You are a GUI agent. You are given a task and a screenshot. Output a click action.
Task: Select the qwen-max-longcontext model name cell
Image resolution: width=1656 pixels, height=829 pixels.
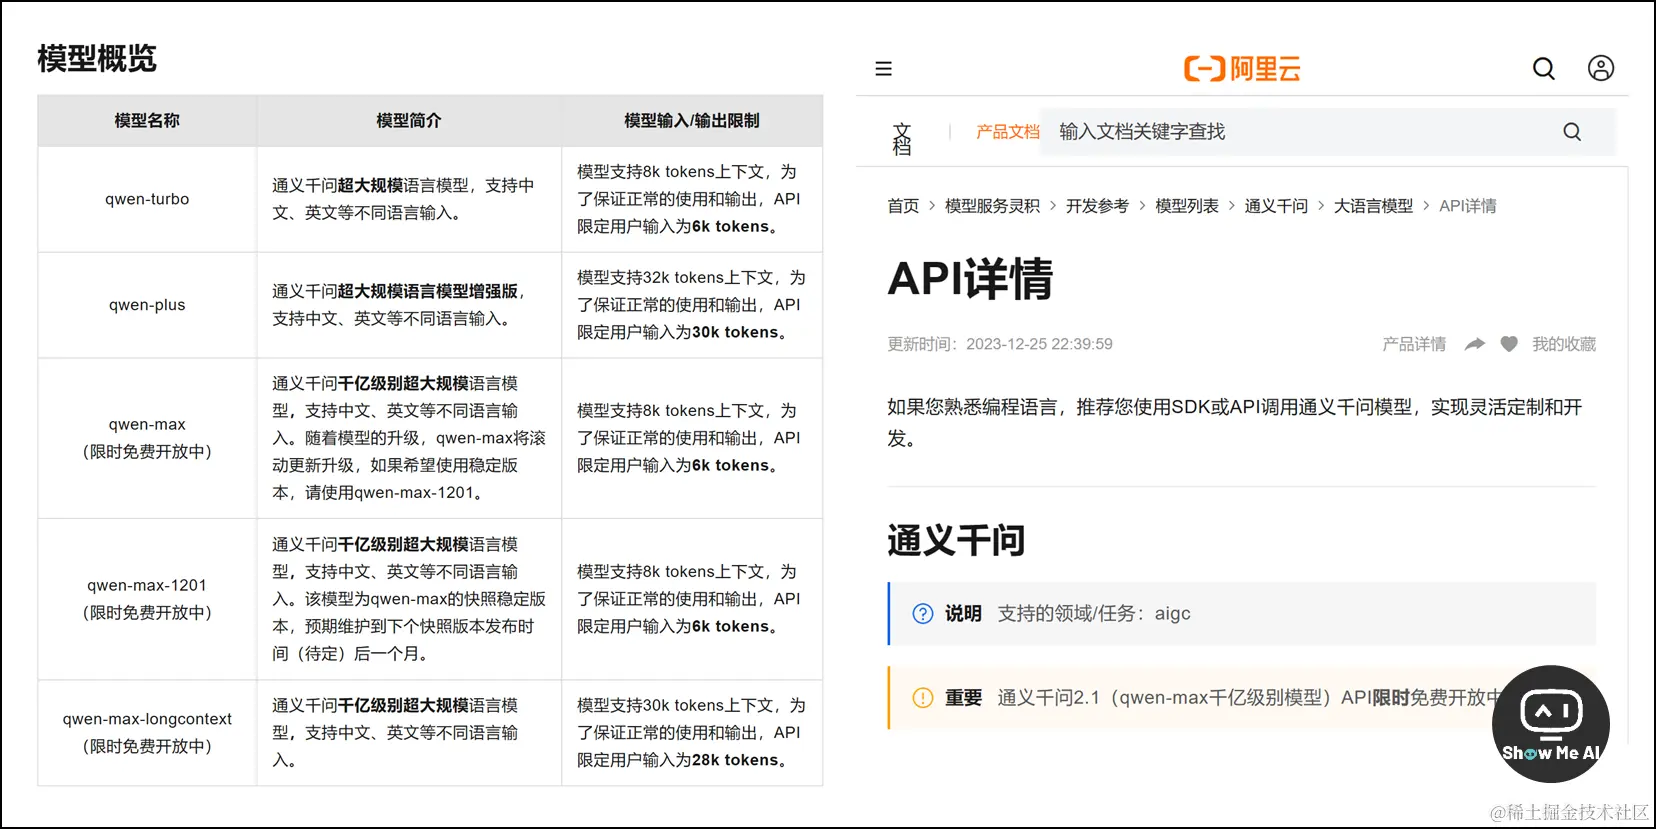click(147, 733)
